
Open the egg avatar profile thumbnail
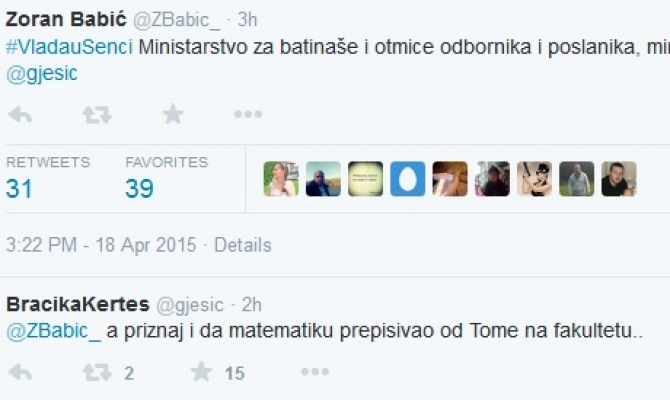coord(408,179)
